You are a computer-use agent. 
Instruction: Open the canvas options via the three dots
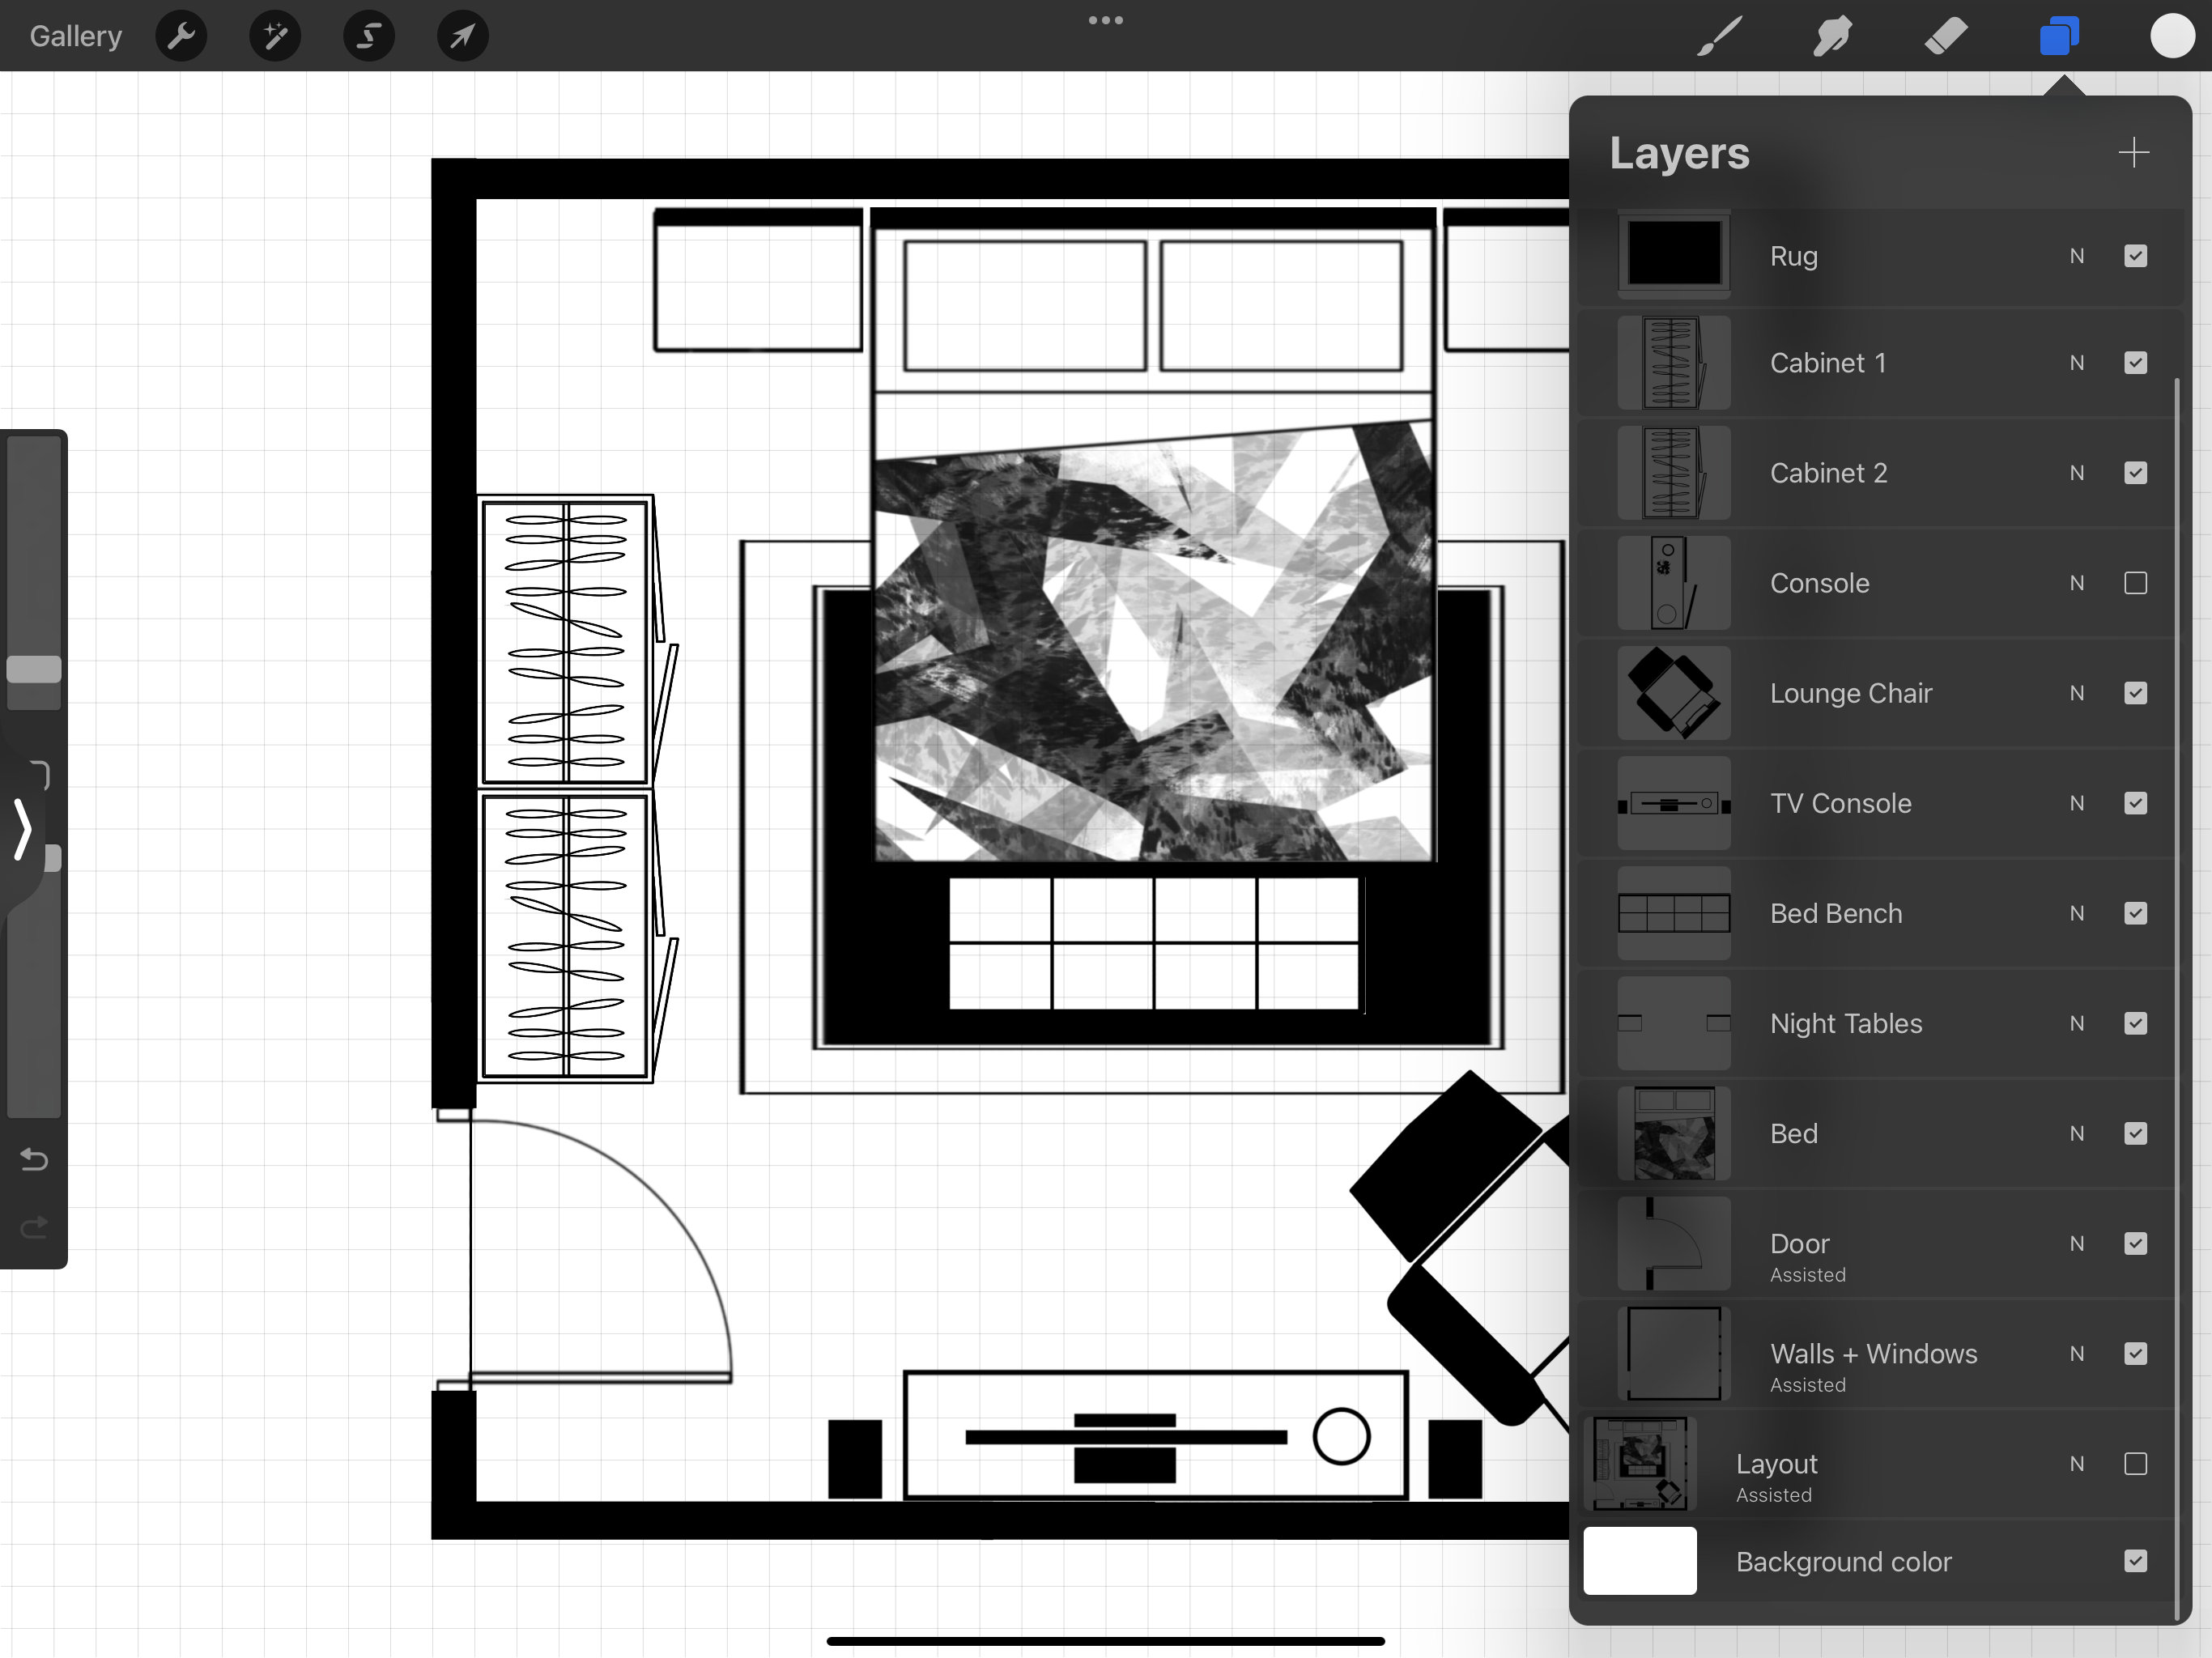pos(1105,19)
